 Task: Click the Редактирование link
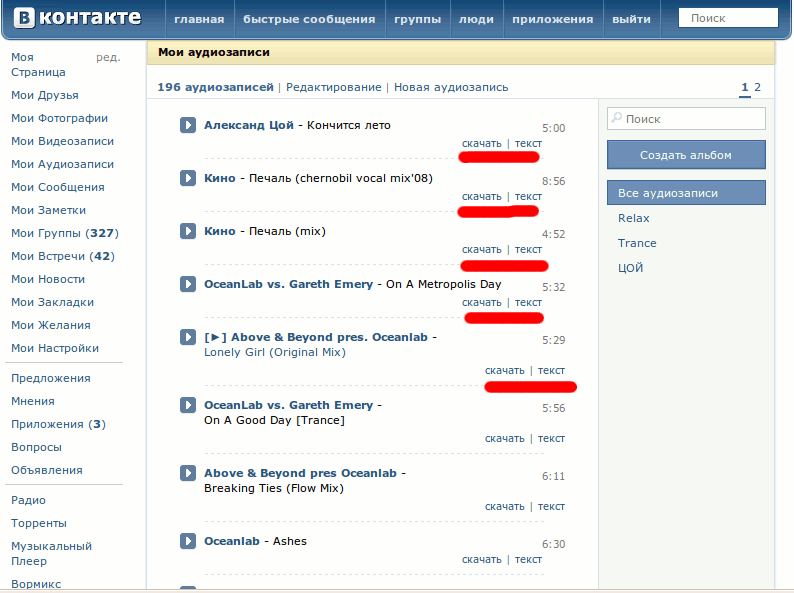334,87
